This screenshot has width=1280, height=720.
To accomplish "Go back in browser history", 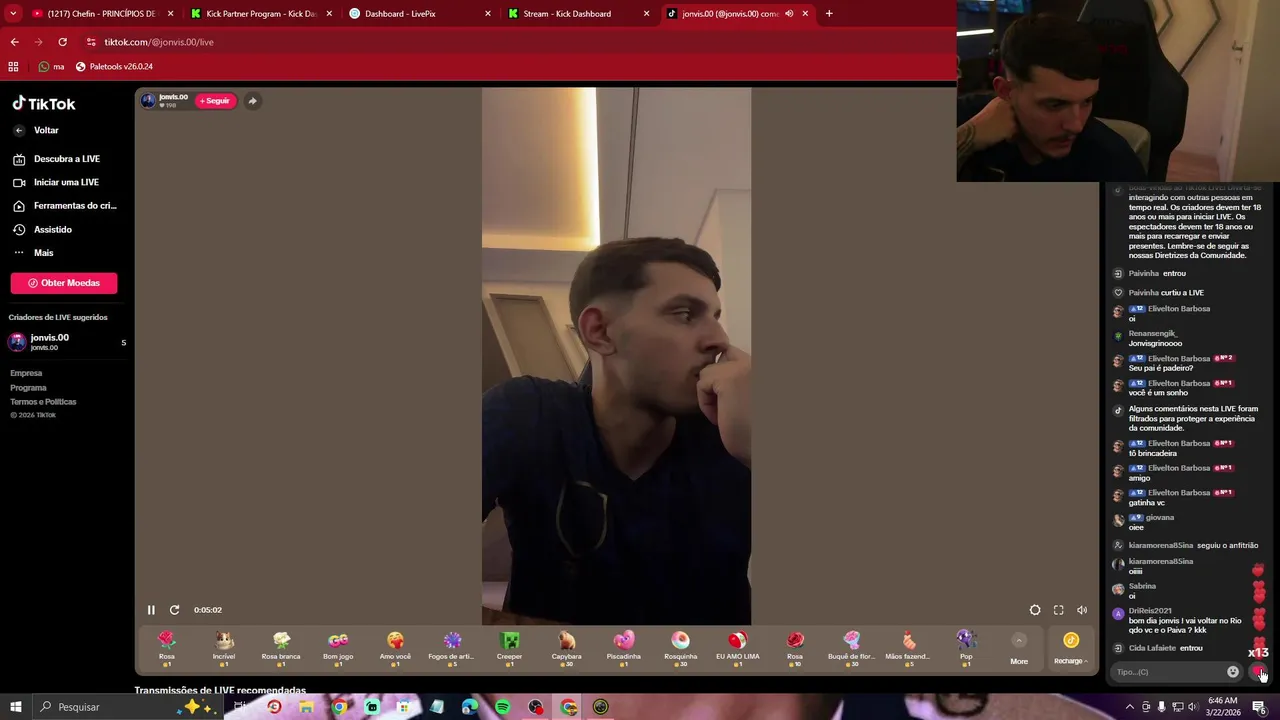I will [14, 42].
